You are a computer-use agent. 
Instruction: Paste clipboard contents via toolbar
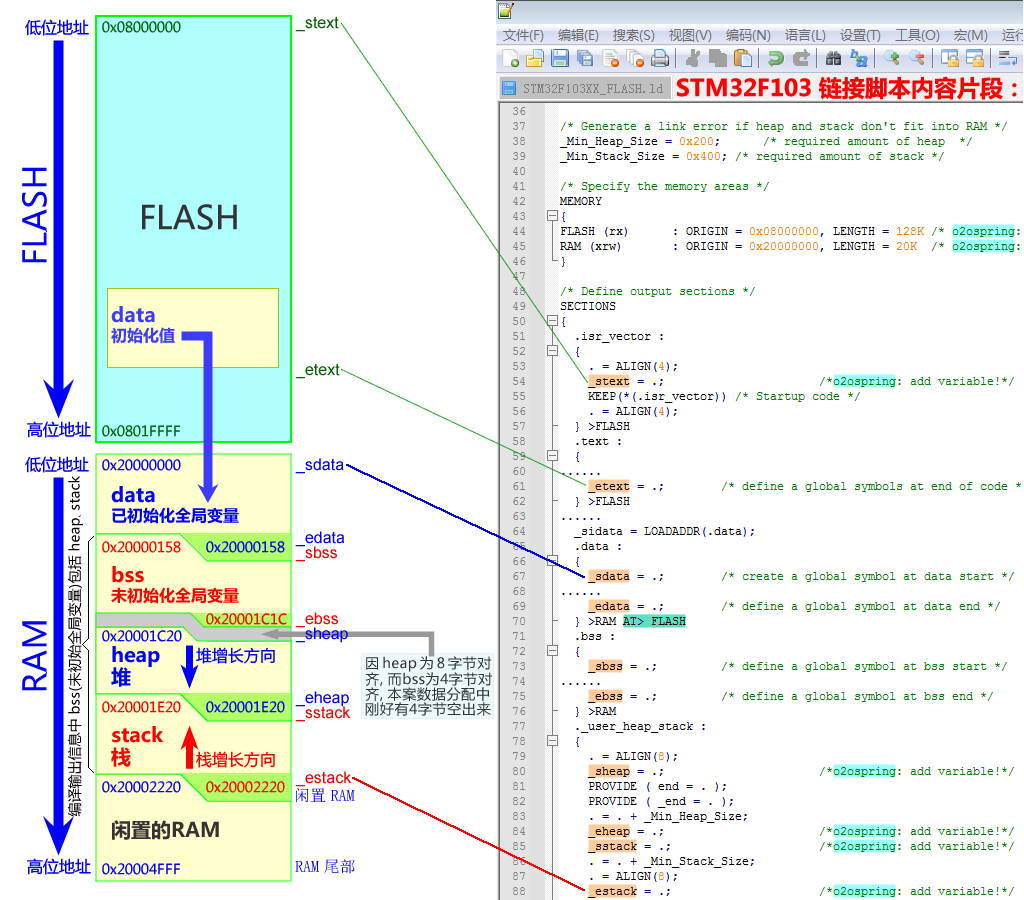(x=743, y=58)
